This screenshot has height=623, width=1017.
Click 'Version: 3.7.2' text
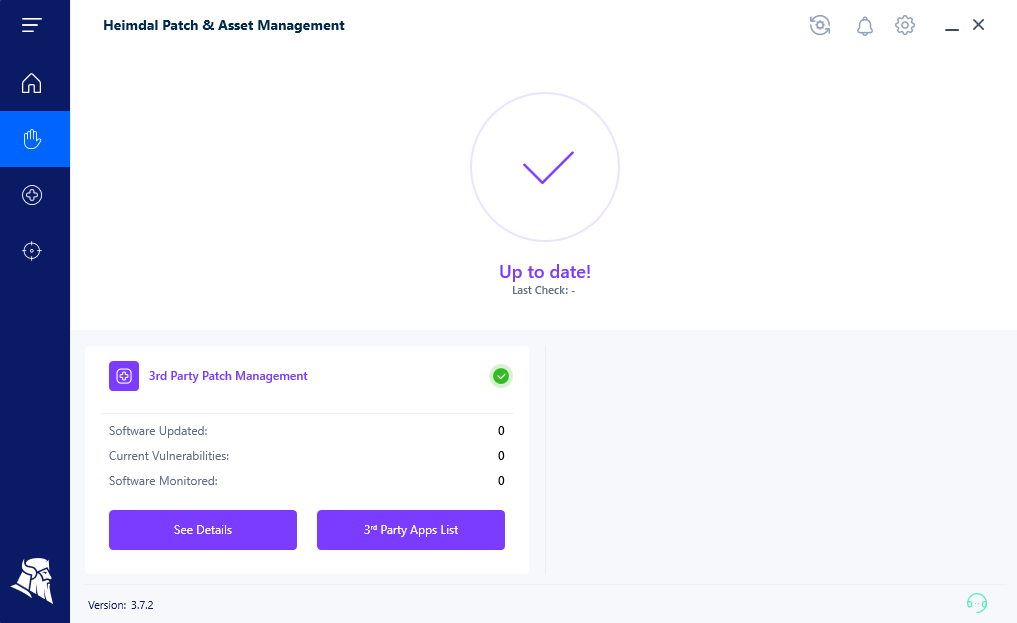click(x=121, y=605)
